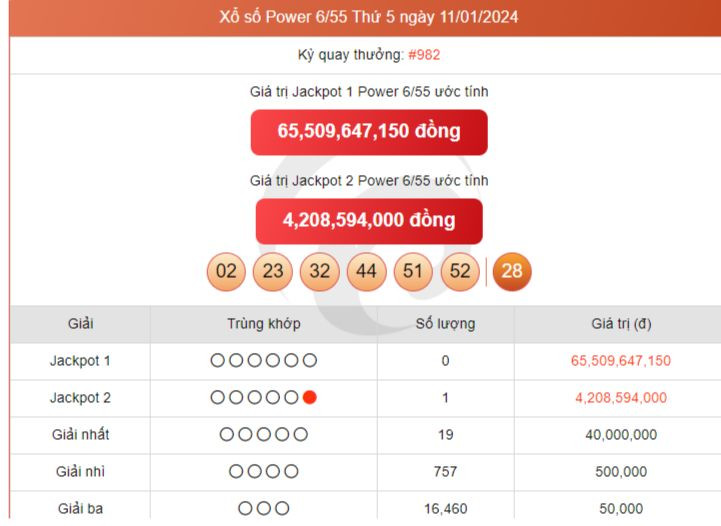The height and width of the screenshot is (526, 721).
Task: Click the Xổ số Power 6/55 title bar
Action: (368, 18)
